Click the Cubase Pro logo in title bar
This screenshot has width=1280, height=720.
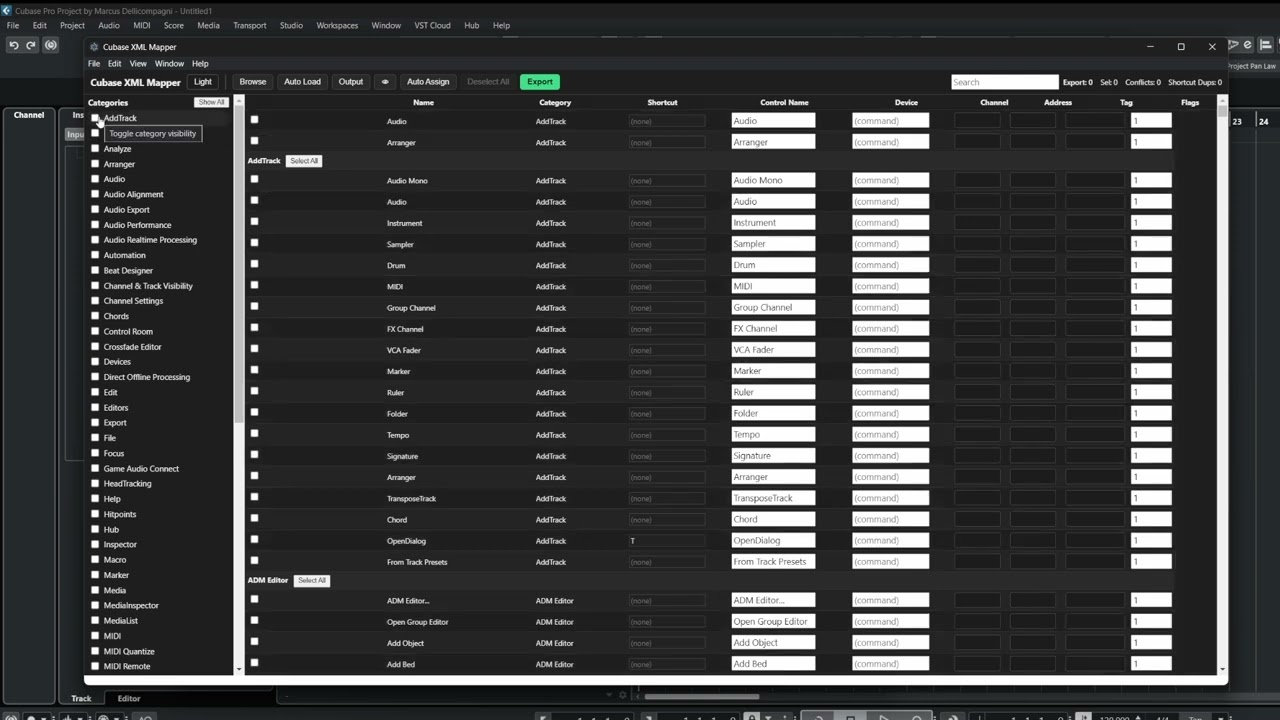click(7, 11)
